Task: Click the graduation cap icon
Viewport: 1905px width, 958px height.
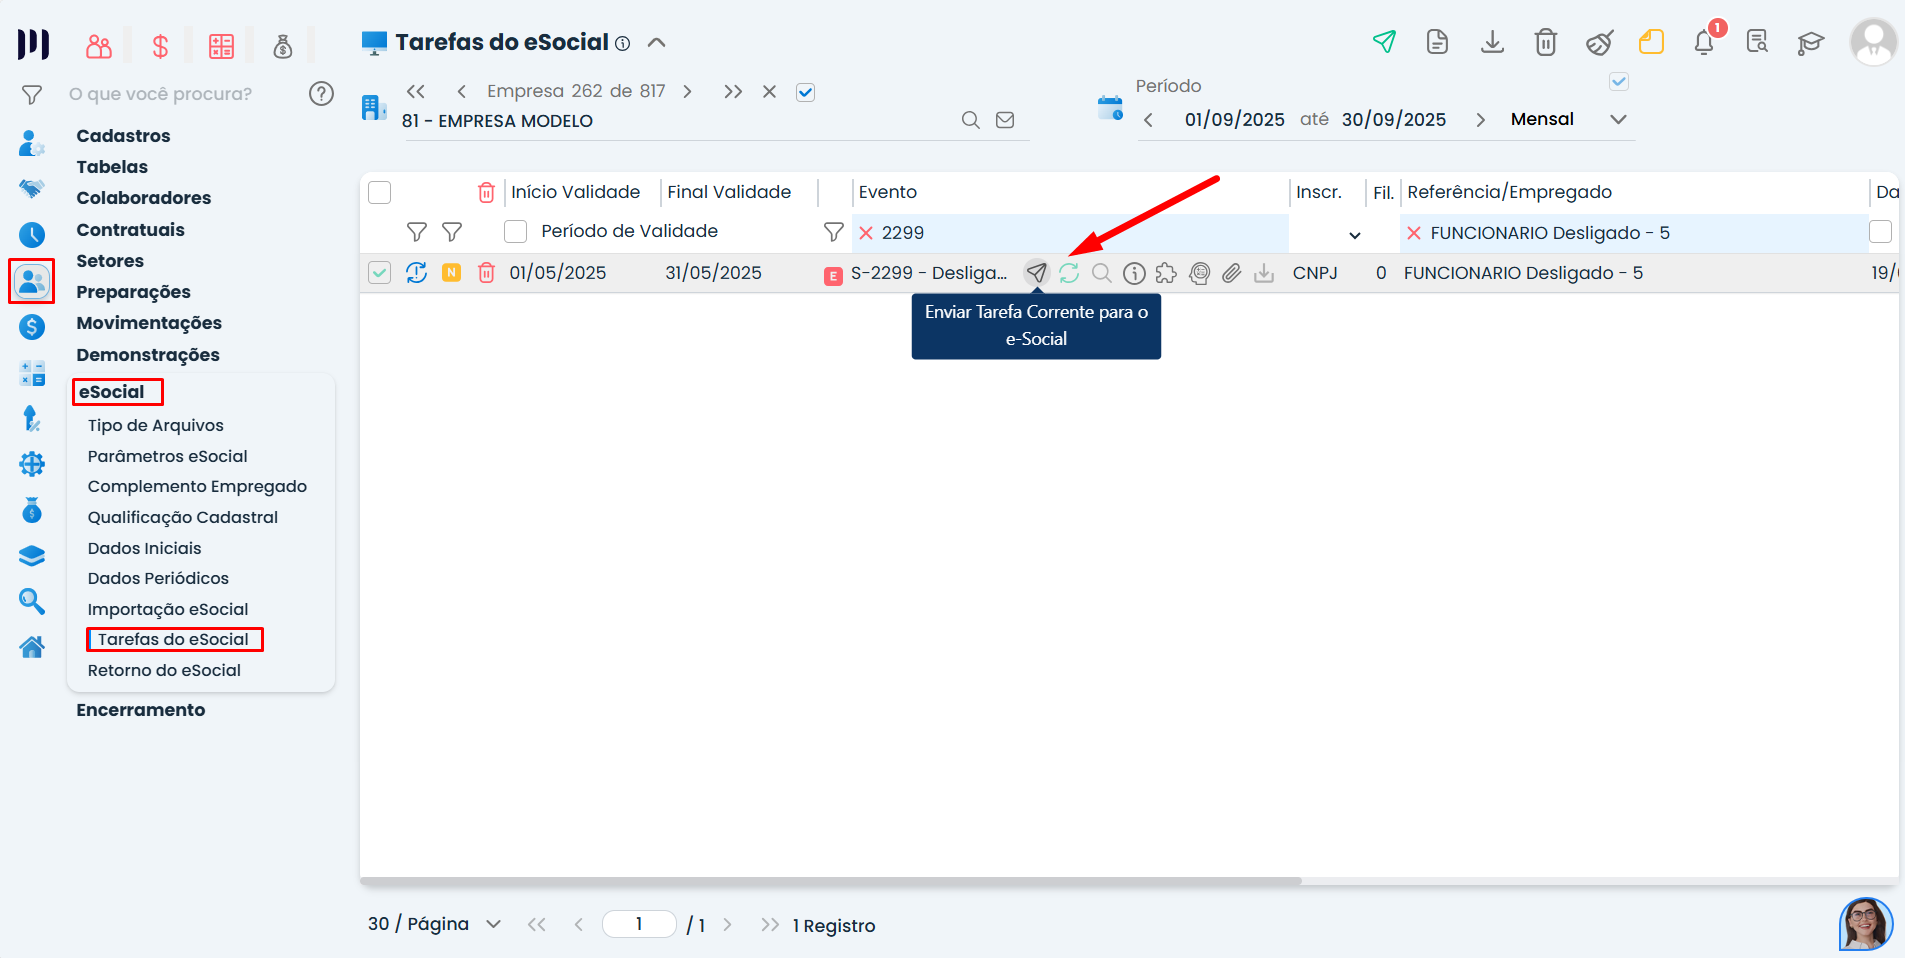Action: click(1811, 43)
